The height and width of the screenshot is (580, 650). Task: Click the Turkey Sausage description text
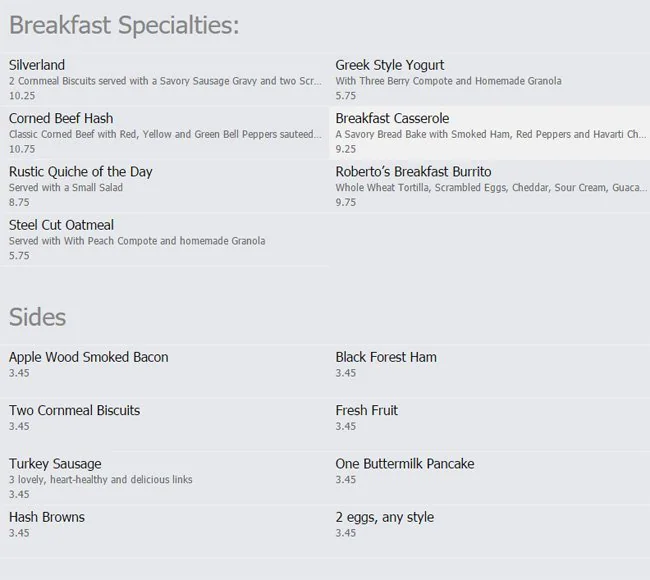pos(101,480)
